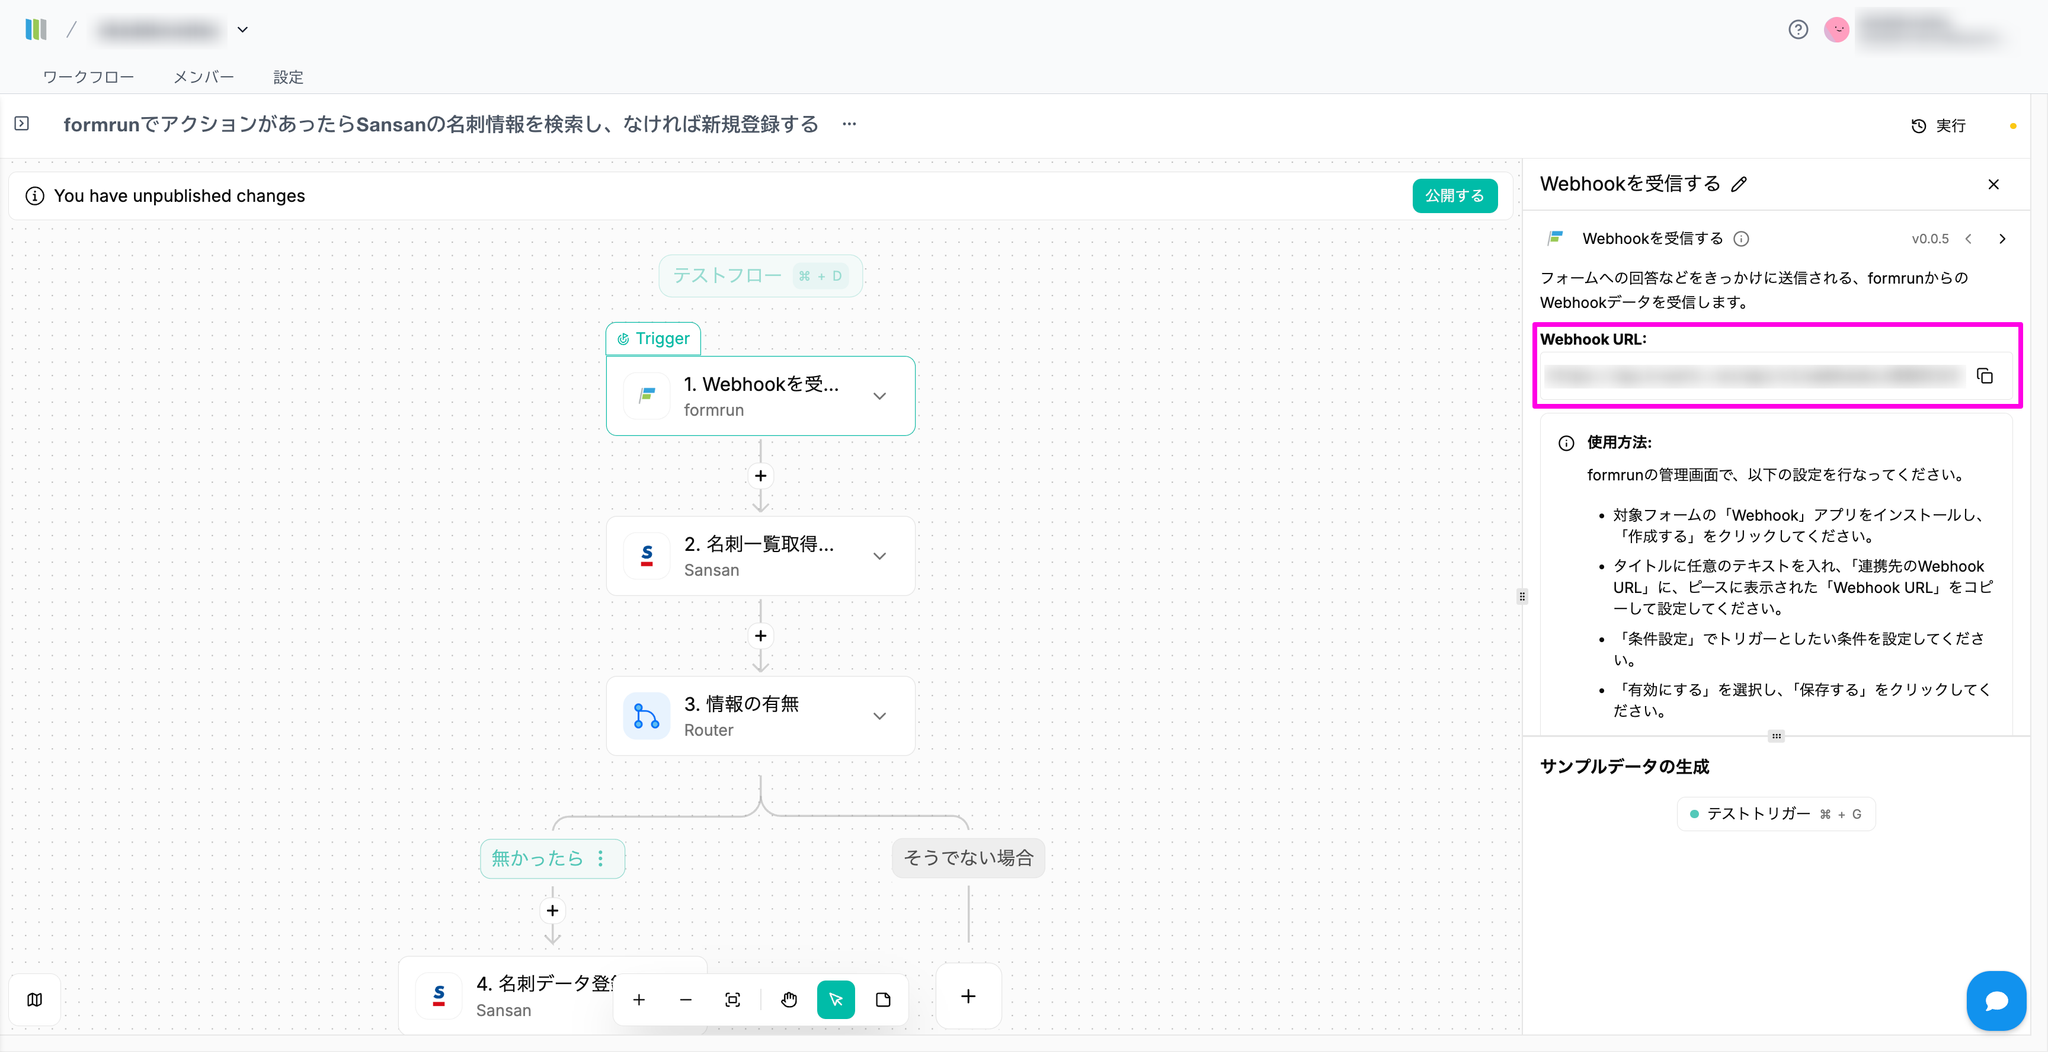
Task: Add a step after the Webhook trigger
Action: tap(761, 476)
